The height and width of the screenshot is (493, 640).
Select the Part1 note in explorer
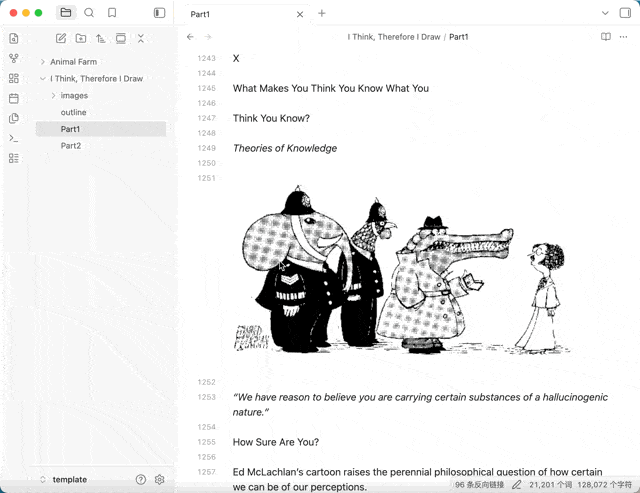click(101, 129)
